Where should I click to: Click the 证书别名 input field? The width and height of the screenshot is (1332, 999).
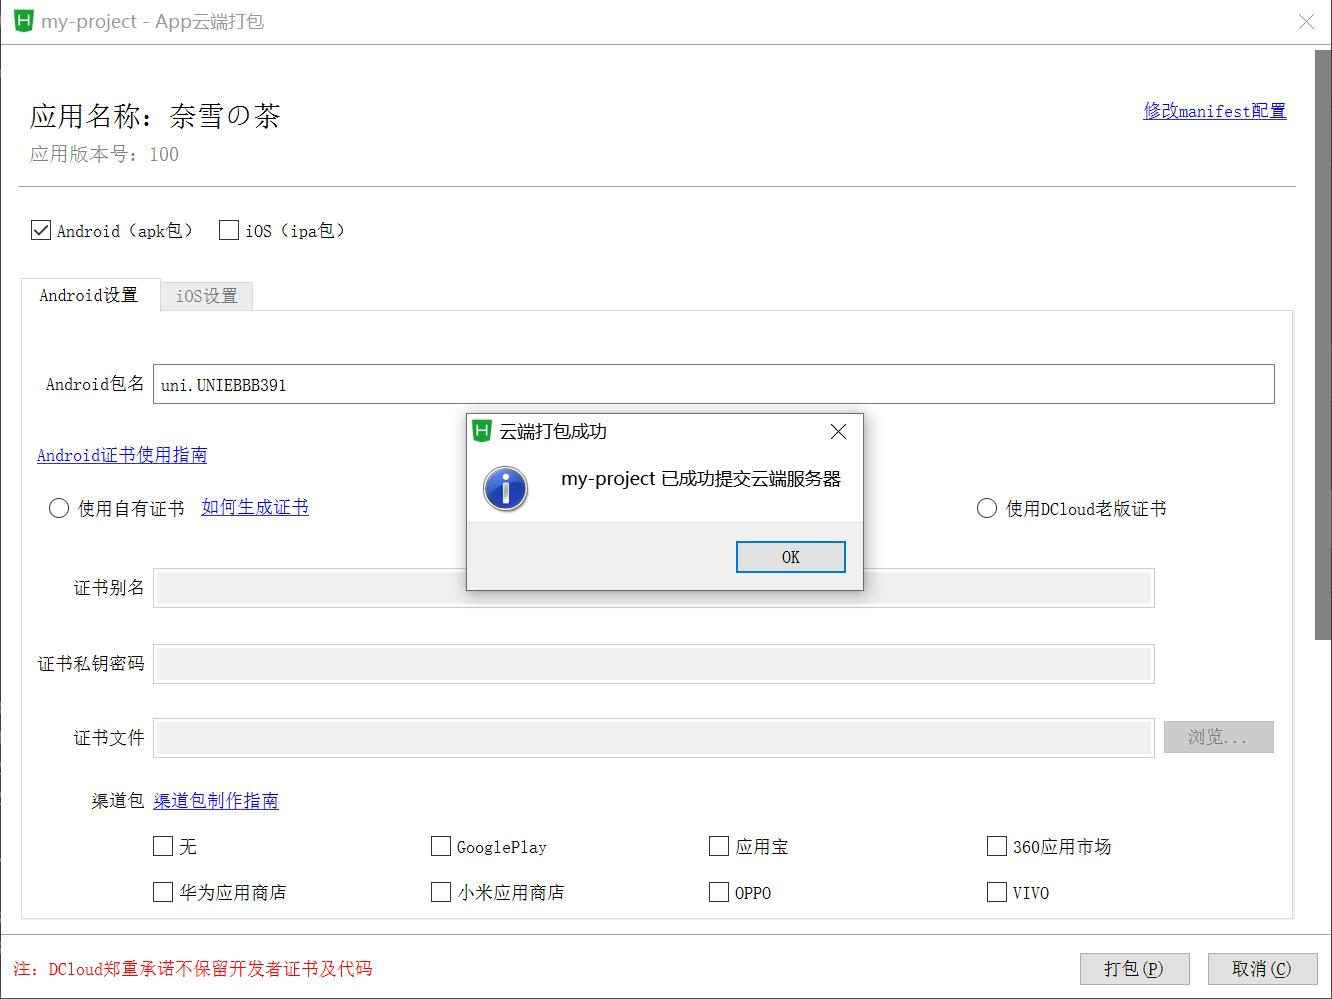[654, 588]
